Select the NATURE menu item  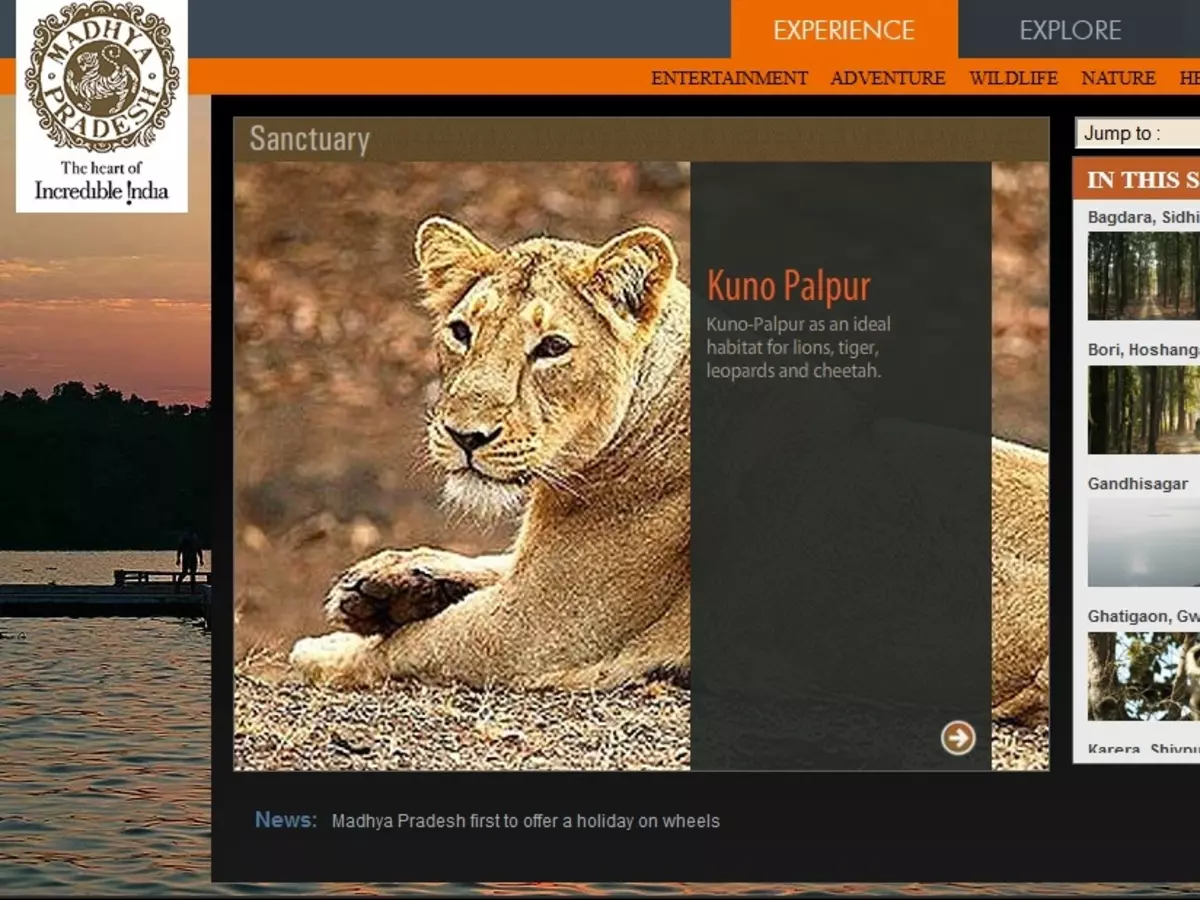[x=1119, y=78]
